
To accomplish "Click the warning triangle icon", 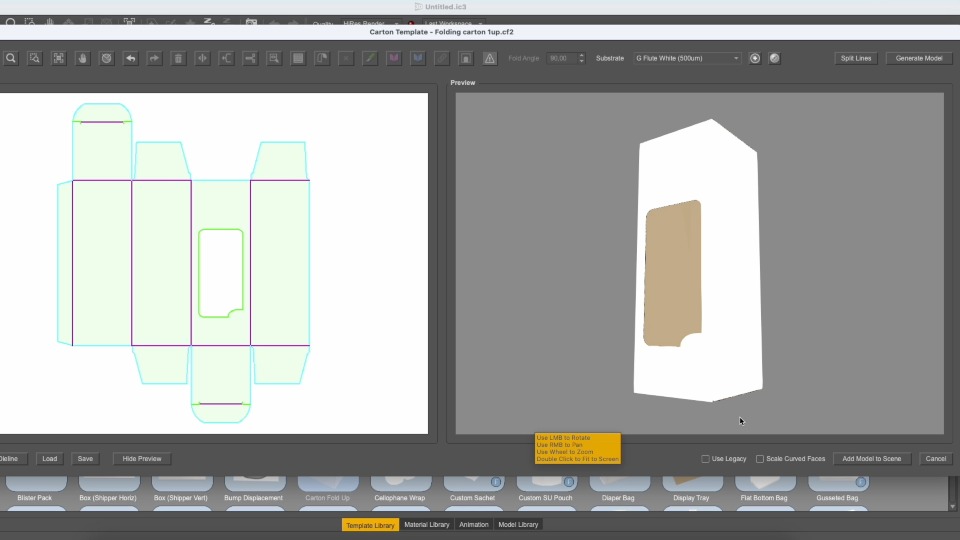I will click(489, 58).
